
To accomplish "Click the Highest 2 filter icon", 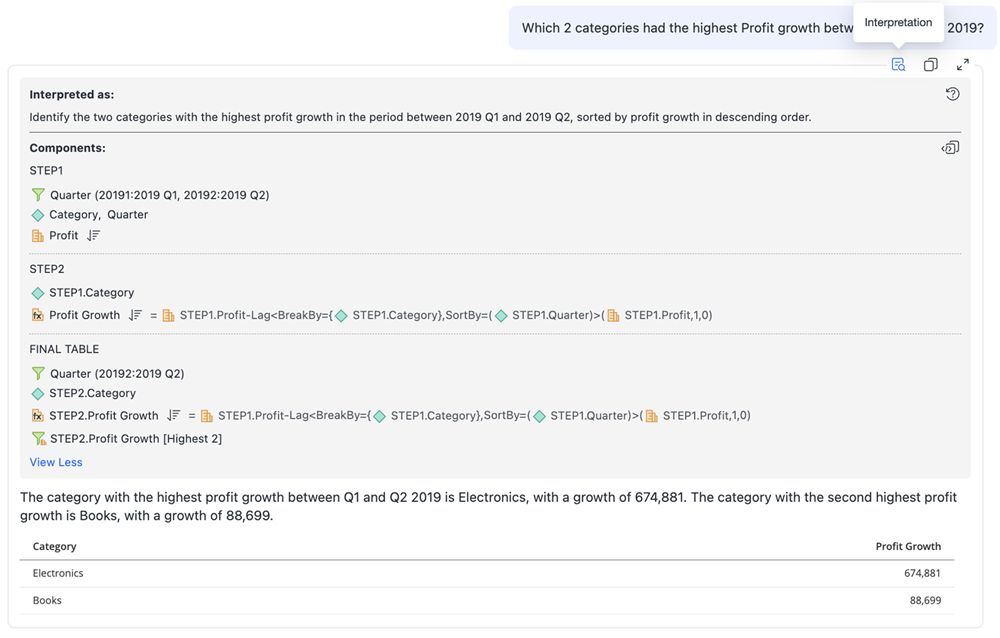I will [x=38, y=439].
